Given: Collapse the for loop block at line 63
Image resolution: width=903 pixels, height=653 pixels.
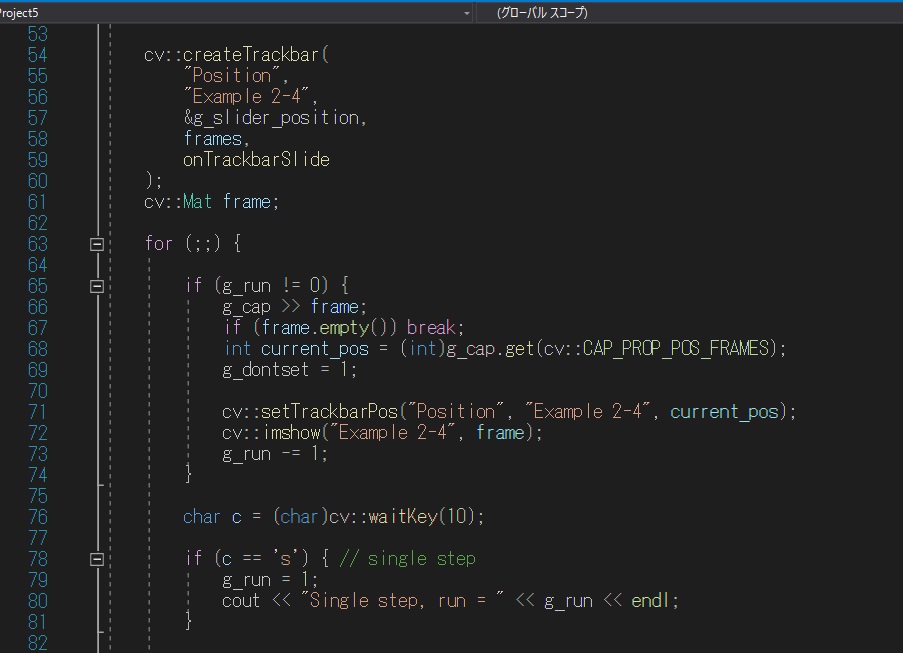Looking at the screenshot, I should click(x=97, y=244).
